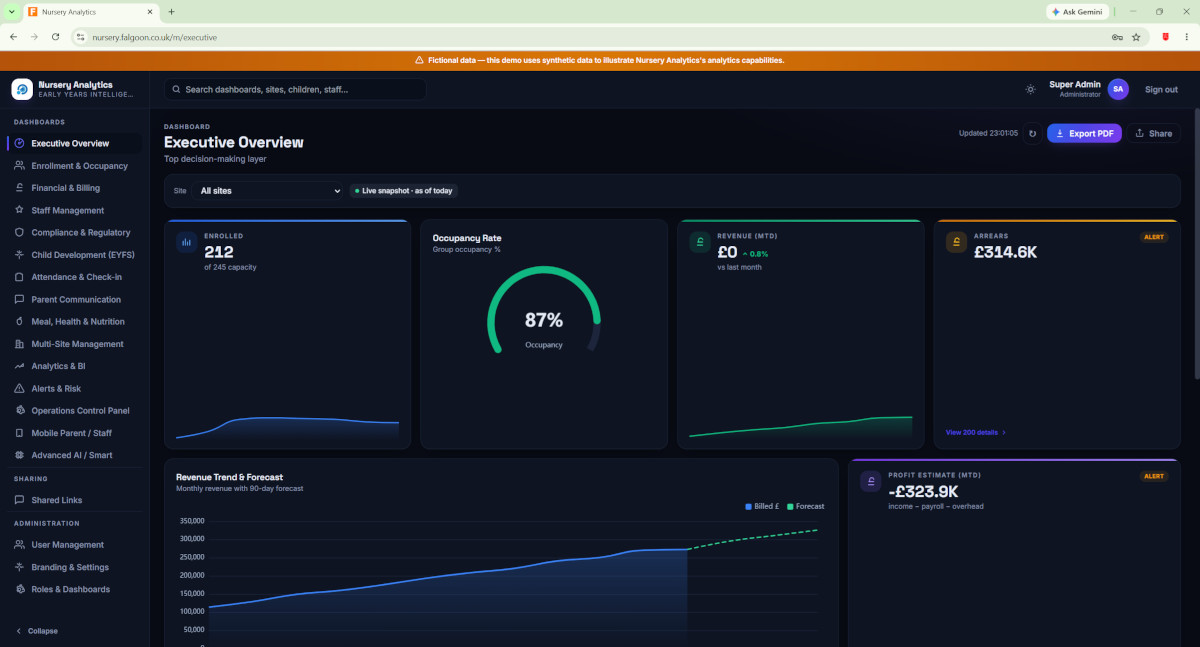Click the Forecast legend swatch
Image resolution: width=1200 pixels, height=647 pixels.
[790, 507]
